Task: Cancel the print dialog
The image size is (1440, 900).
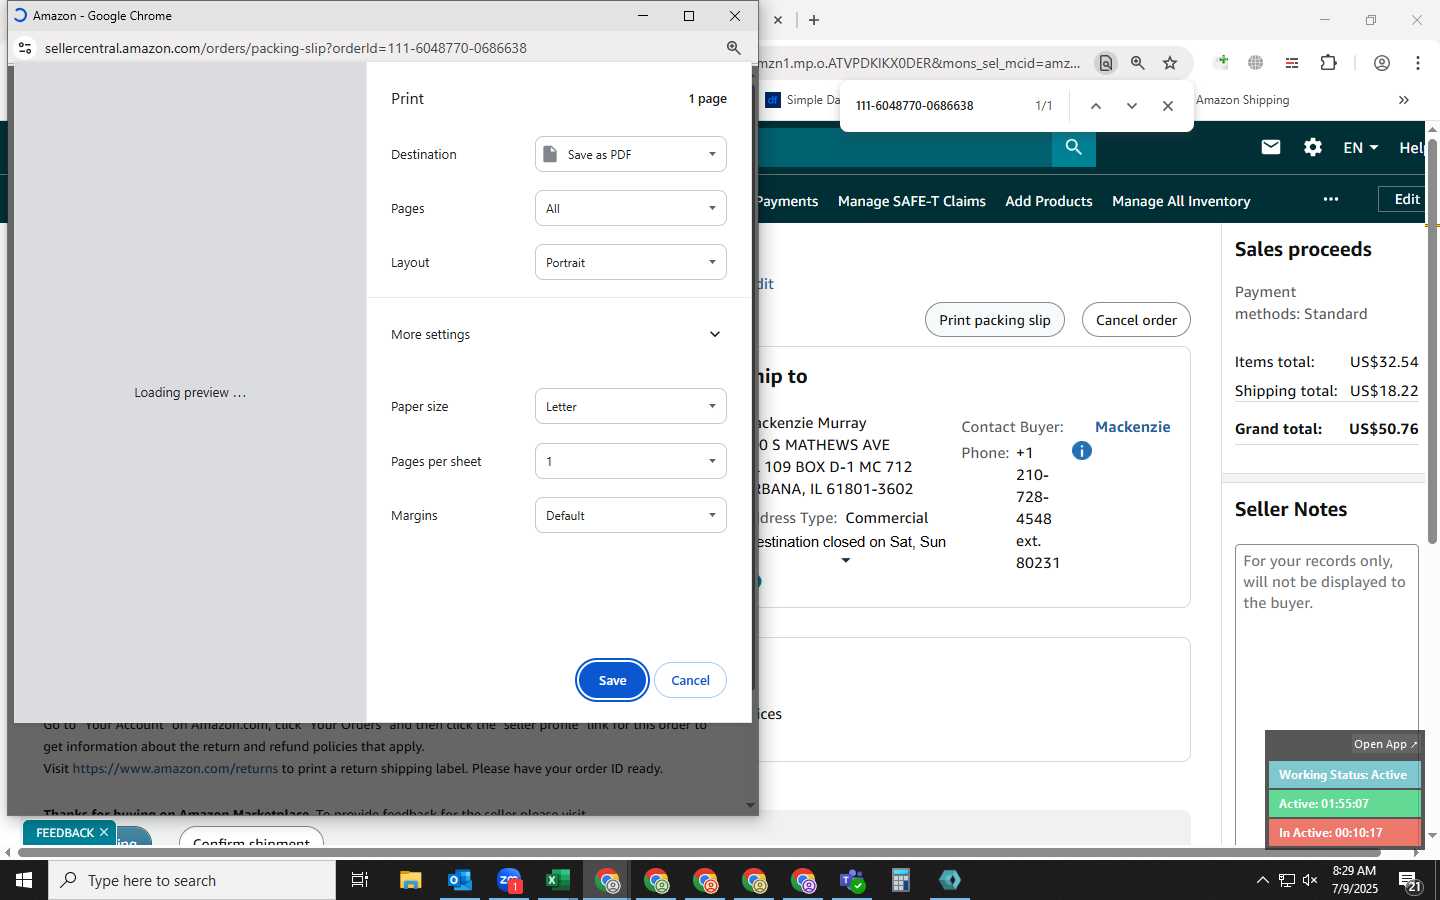Action: click(x=690, y=680)
